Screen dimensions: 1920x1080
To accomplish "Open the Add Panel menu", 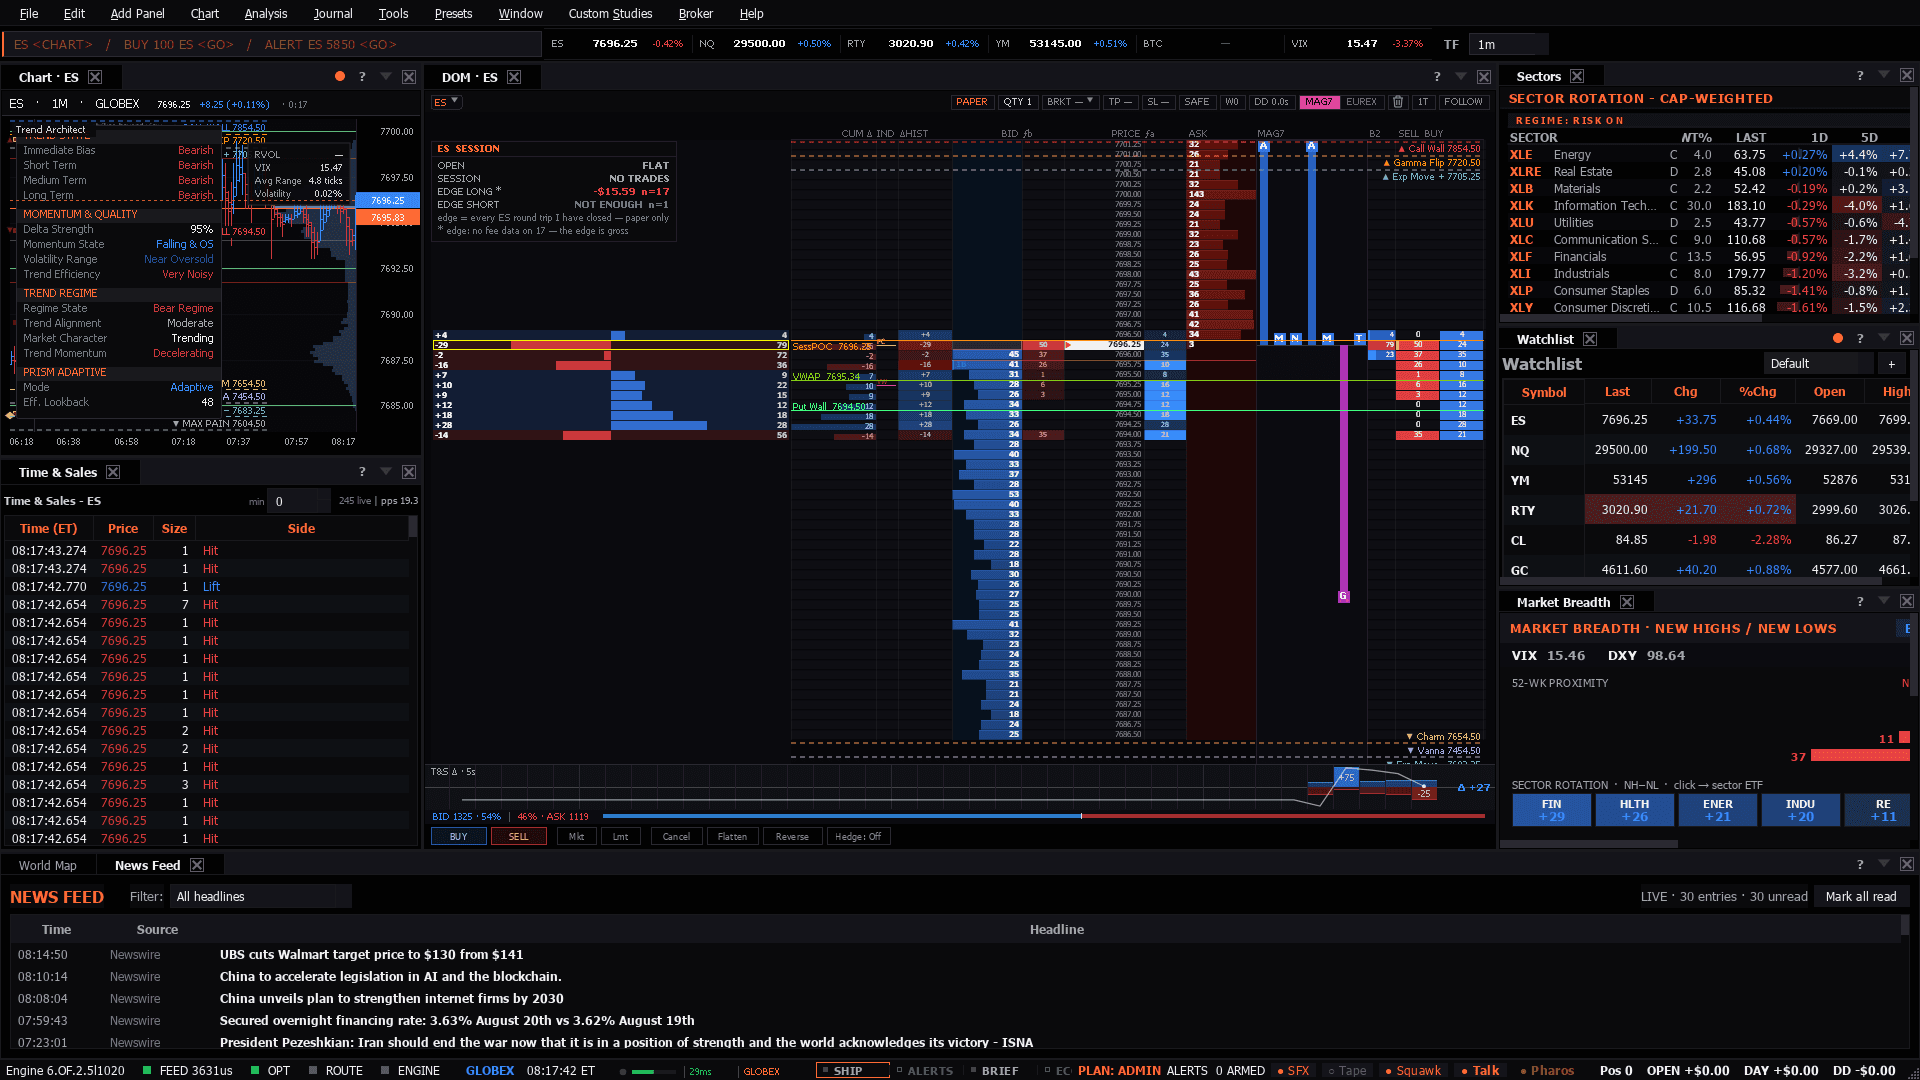I will (x=137, y=13).
